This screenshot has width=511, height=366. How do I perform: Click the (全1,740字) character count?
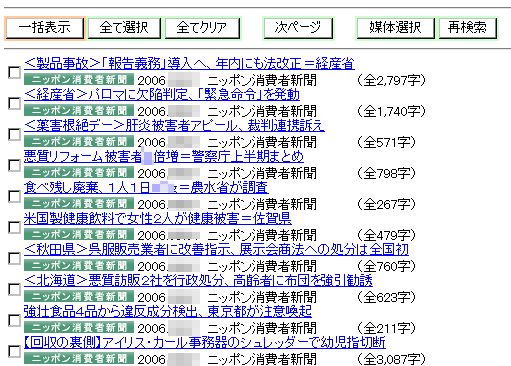(391, 111)
